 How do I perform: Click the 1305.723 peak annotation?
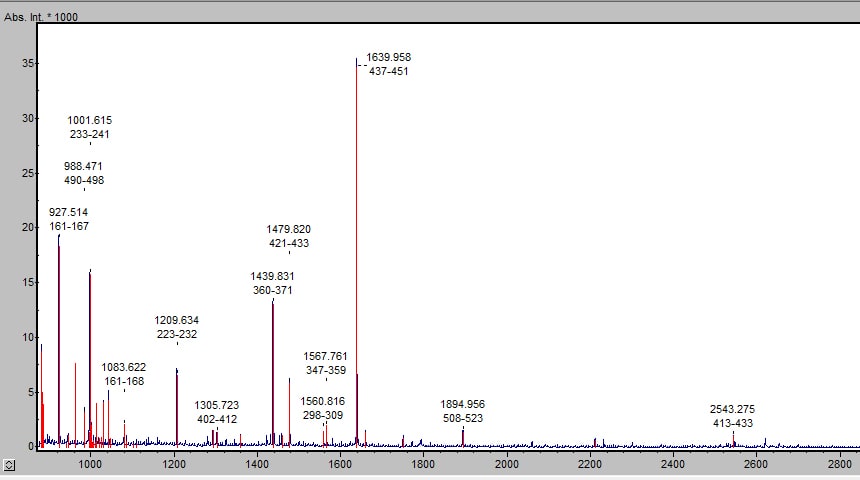click(217, 405)
